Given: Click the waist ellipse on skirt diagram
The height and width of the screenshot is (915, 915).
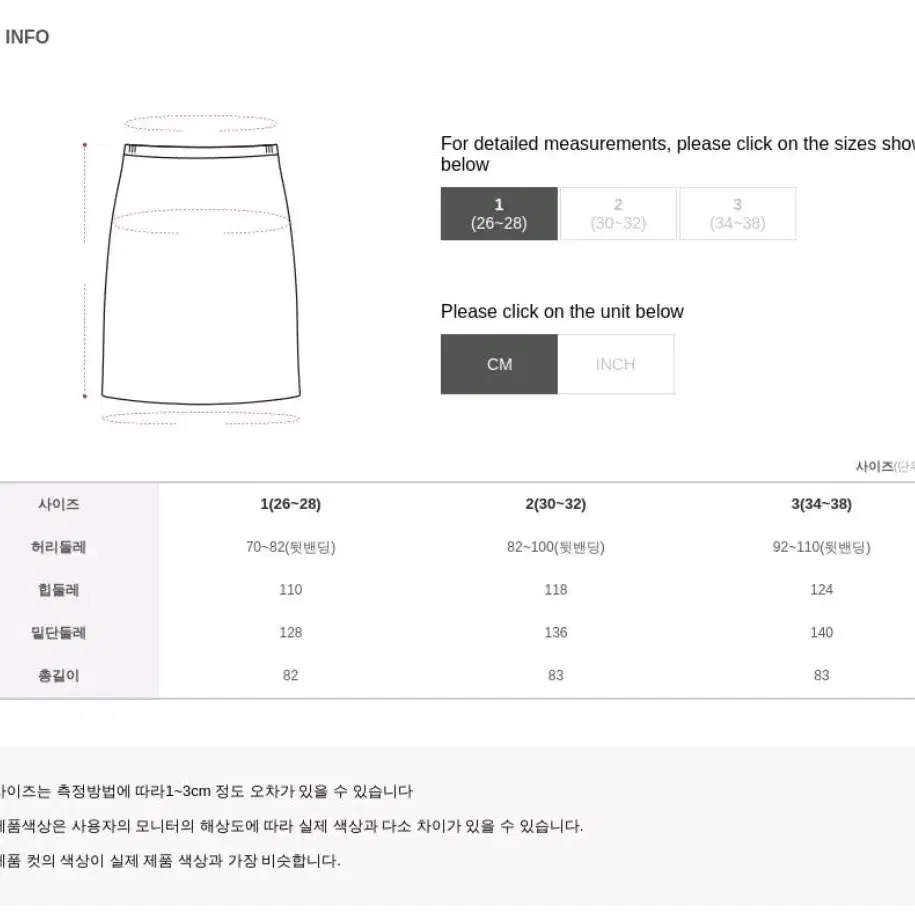Looking at the screenshot, I should (200, 123).
